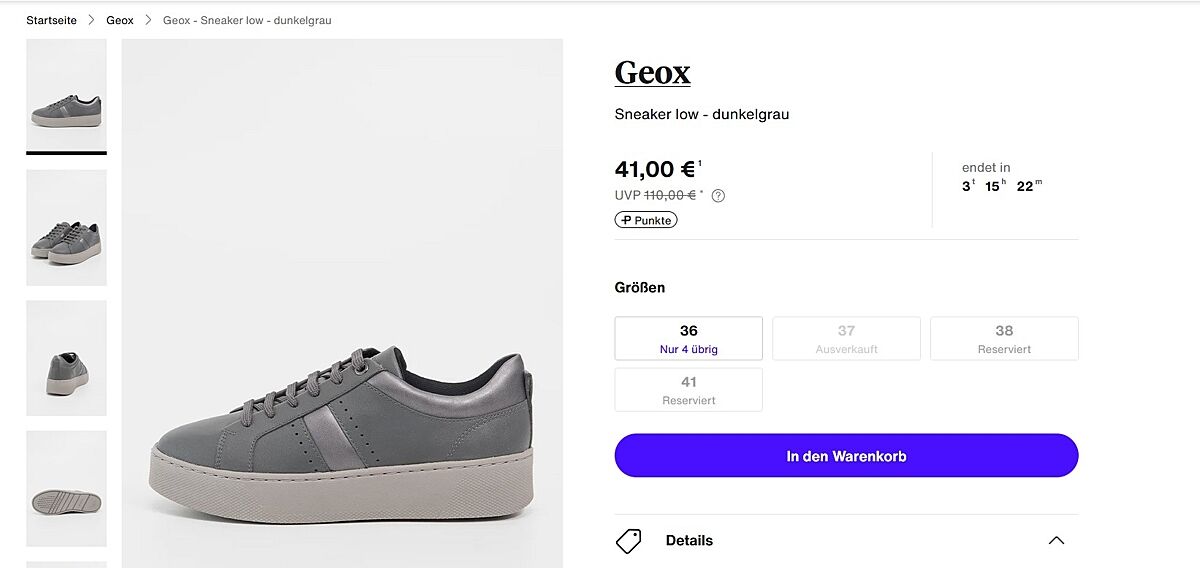Click the Details price tag icon
1200x568 pixels.
[x=628, y=541]
